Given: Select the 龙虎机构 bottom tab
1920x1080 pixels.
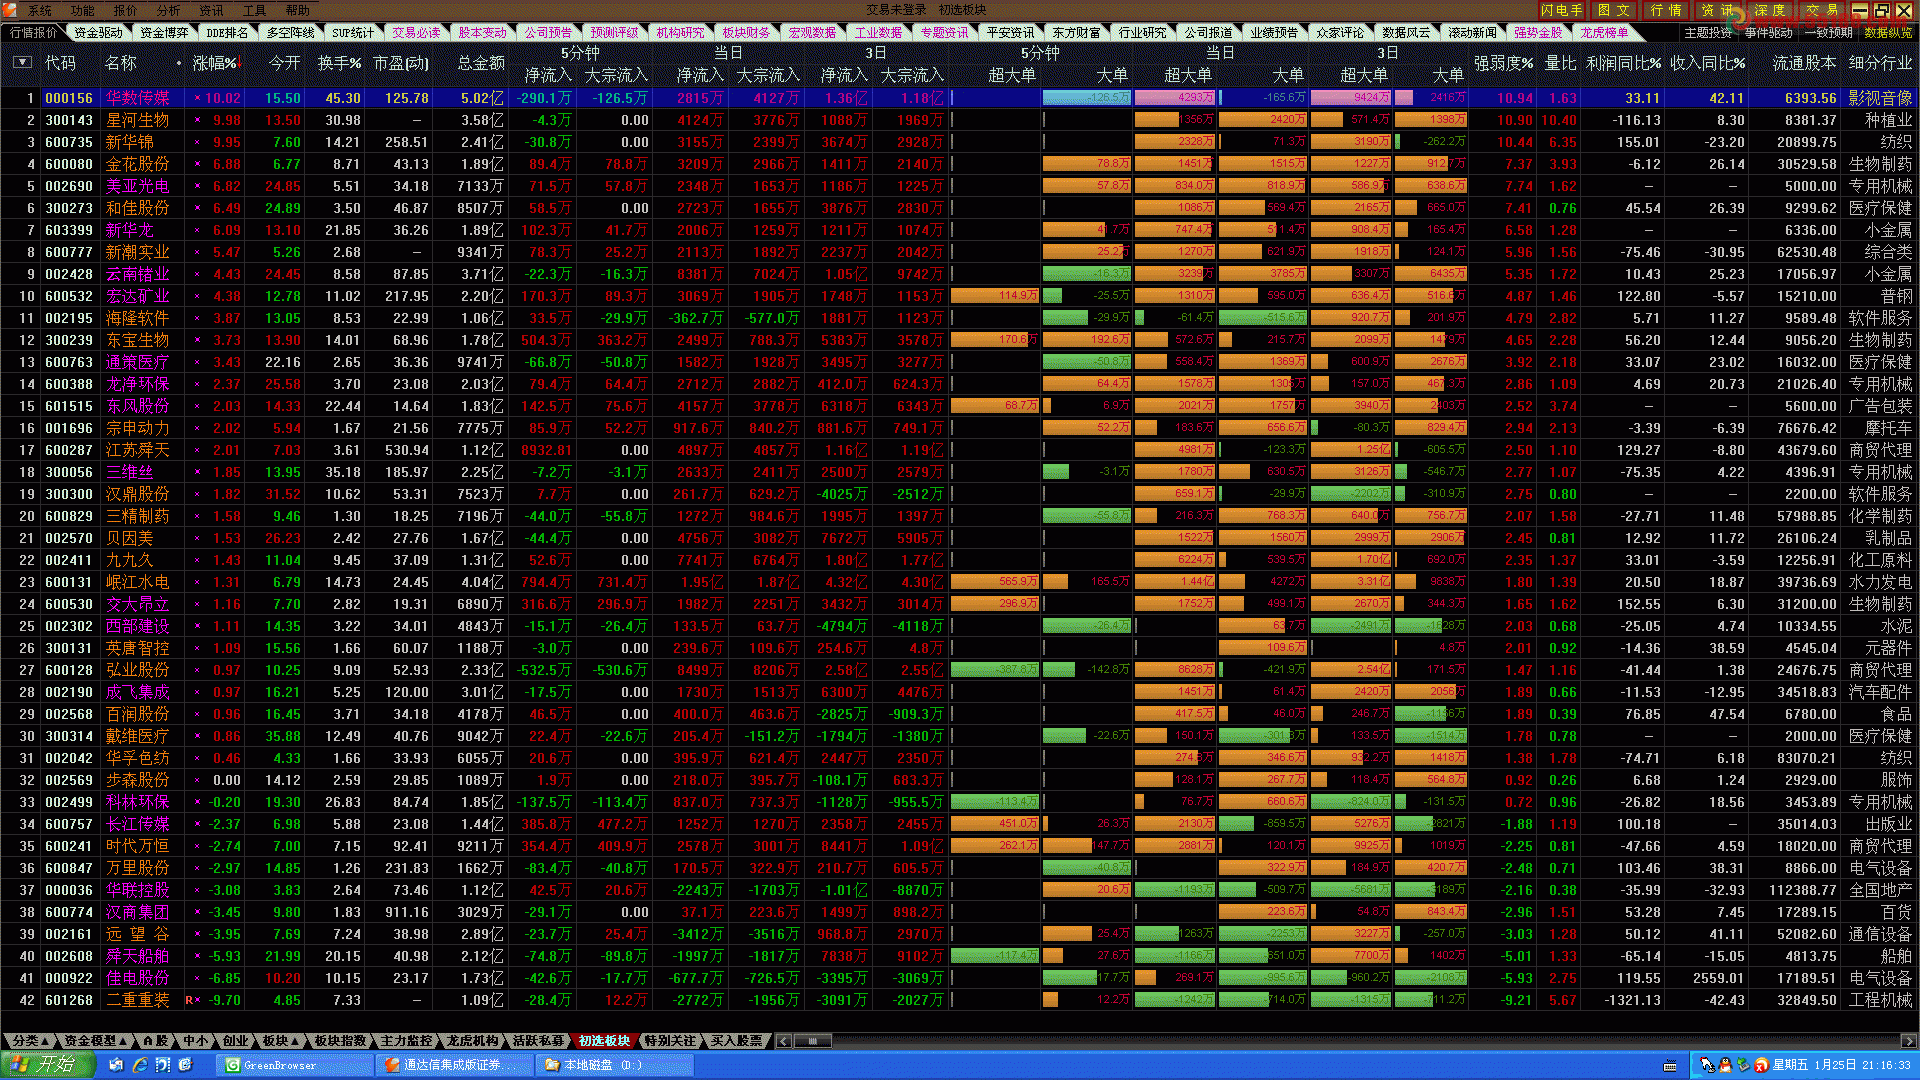Looking at the screenshot, I should (472, 1041).
